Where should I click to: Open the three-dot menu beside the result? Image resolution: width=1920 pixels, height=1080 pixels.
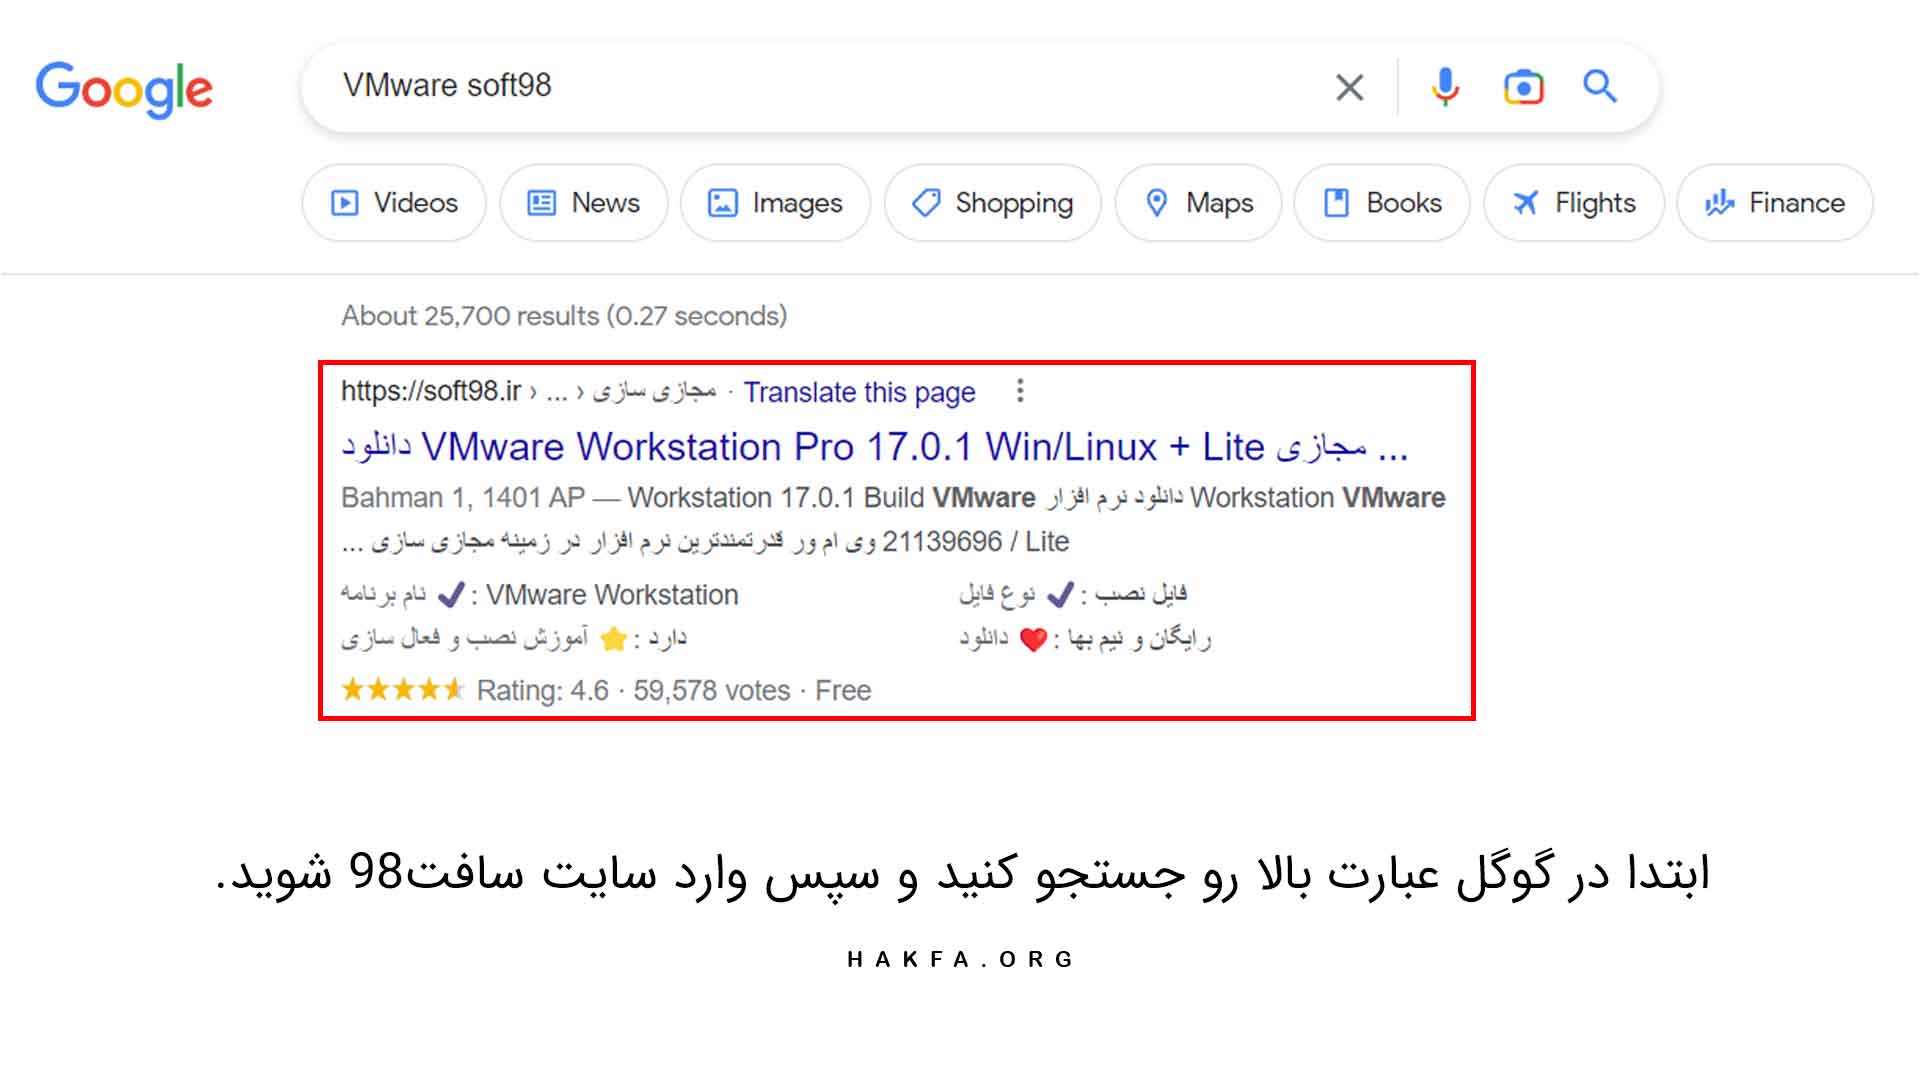(x=1020, y=391)
